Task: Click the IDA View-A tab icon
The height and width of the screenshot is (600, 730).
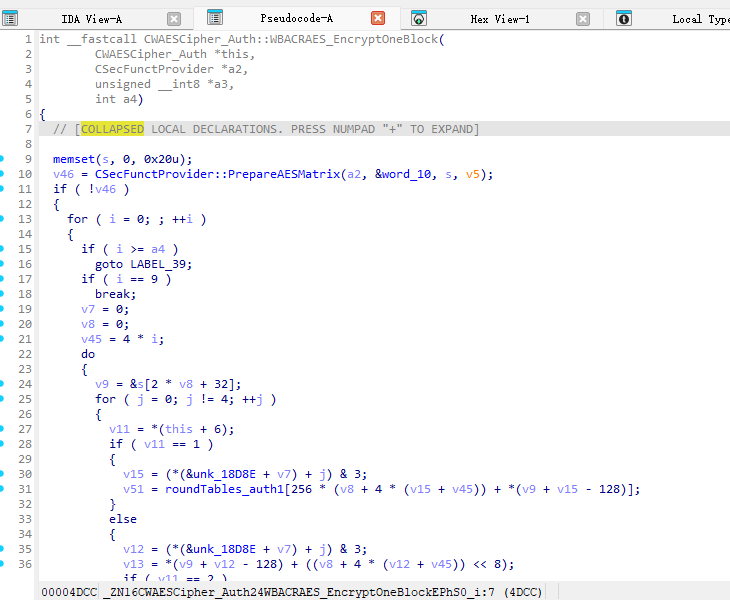Action: (10, 19)
